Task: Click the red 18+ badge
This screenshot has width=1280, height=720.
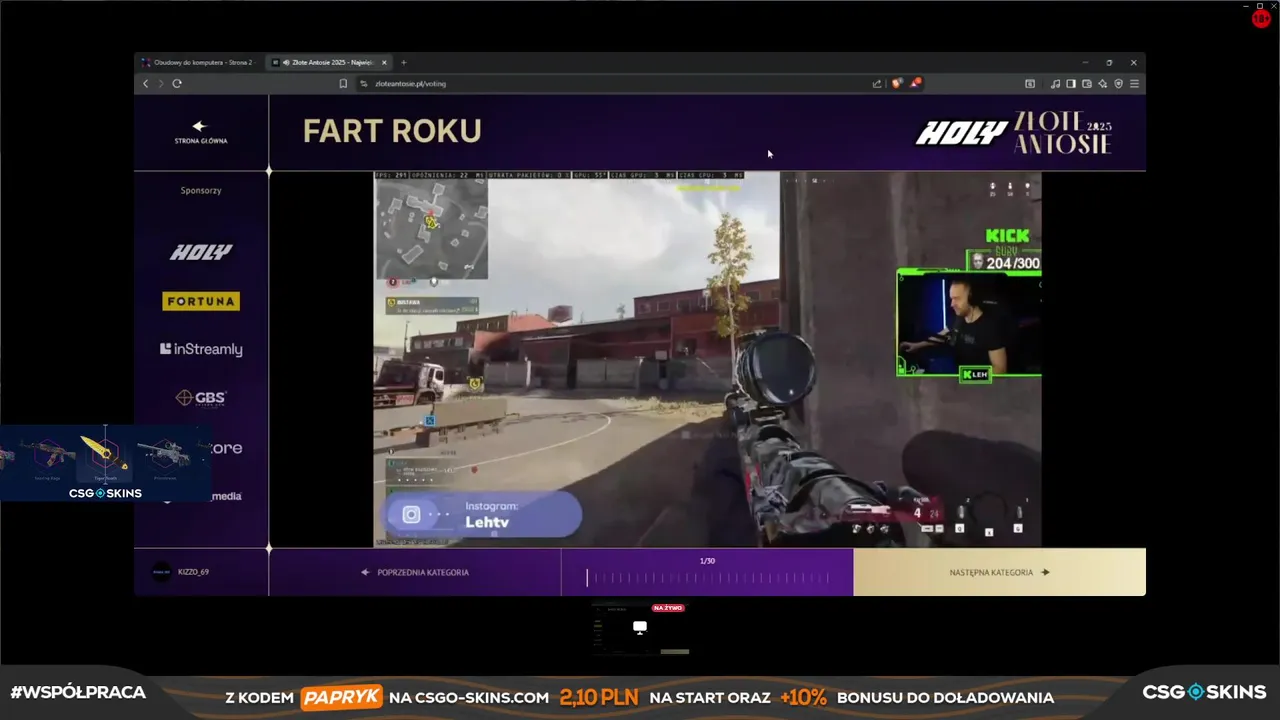Action: (x=1261, y=19)
